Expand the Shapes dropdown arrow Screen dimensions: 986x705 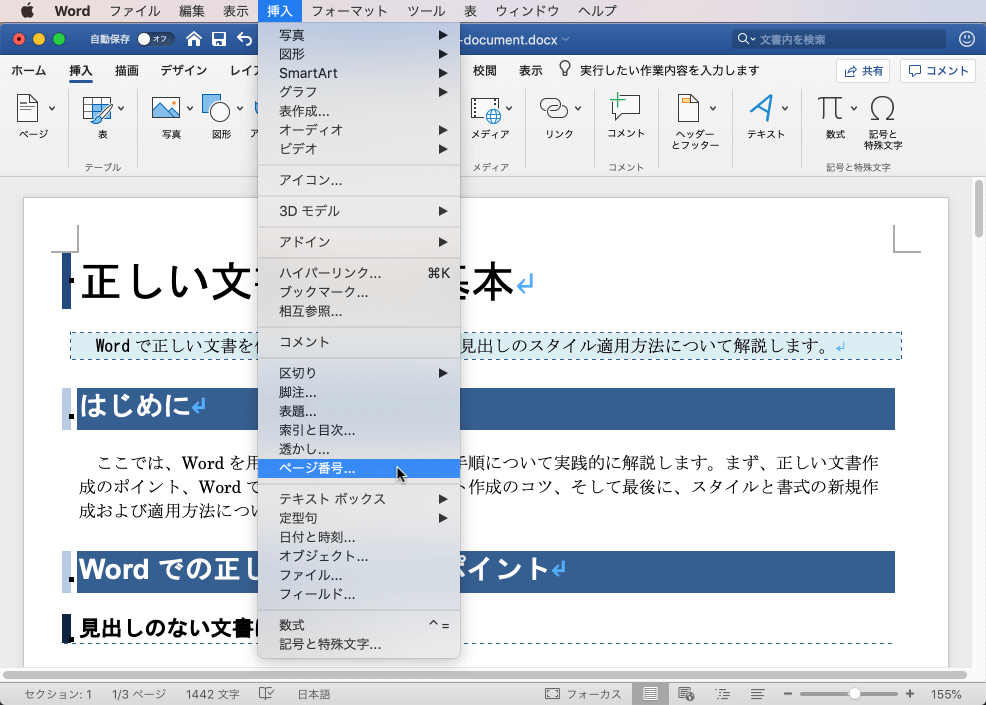[x=240, y=108]
